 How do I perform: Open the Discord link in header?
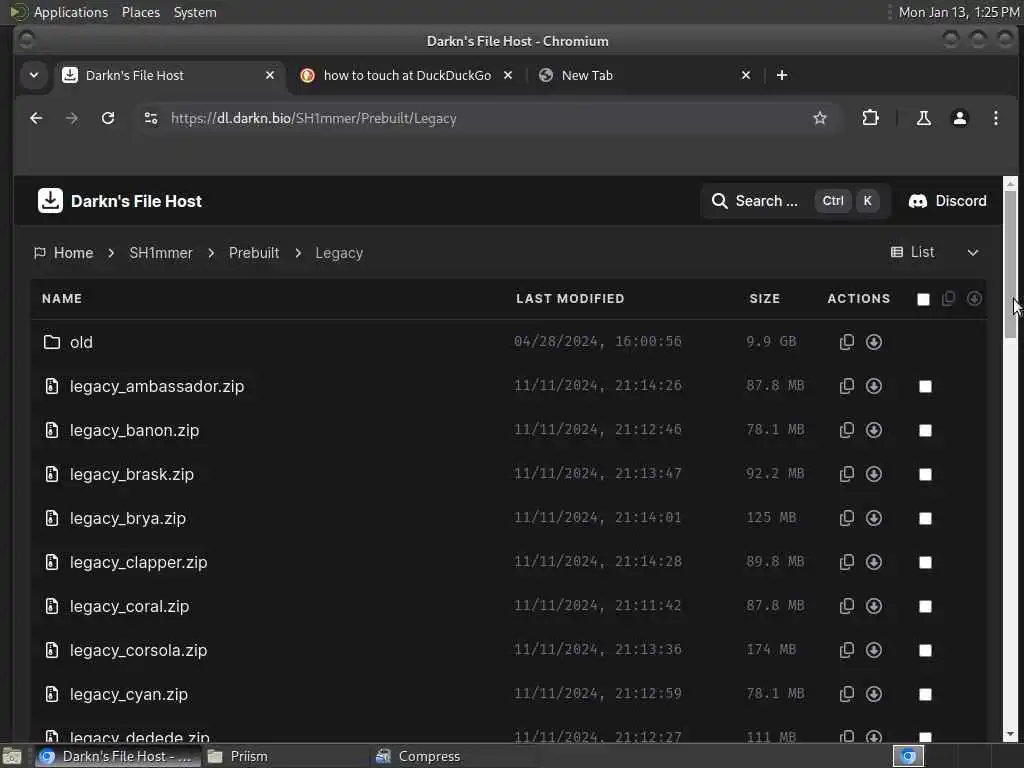click(x=947, y=200)
